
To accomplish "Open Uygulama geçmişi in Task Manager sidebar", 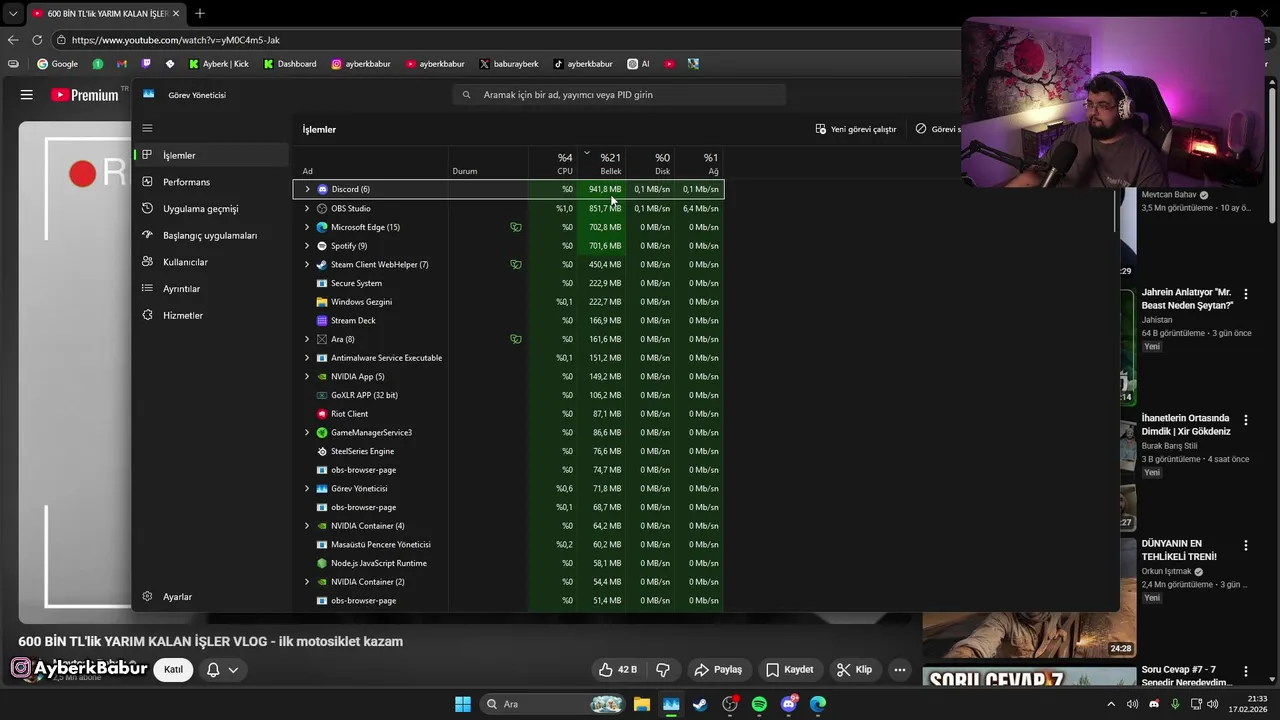I will [x=211, y=209].
